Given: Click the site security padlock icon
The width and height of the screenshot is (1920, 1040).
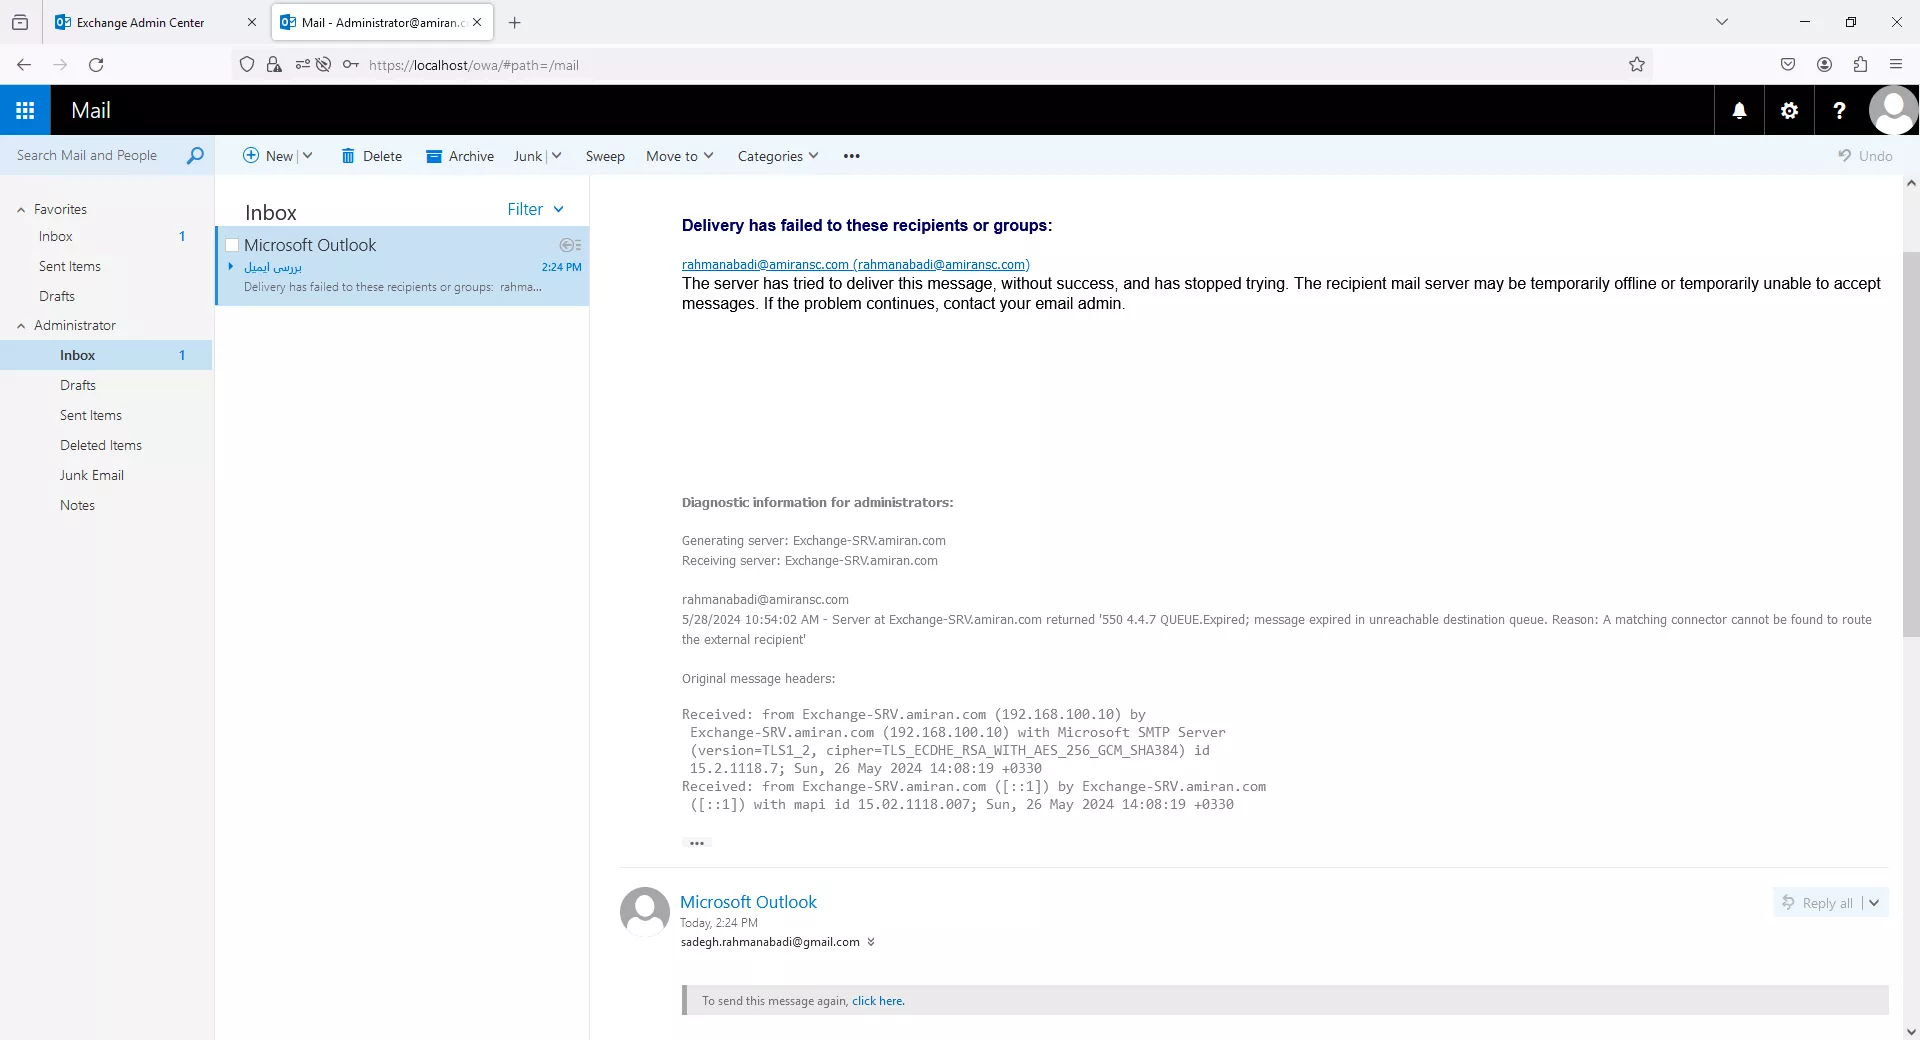Looking at the screenshot, I should click(274, 65).
